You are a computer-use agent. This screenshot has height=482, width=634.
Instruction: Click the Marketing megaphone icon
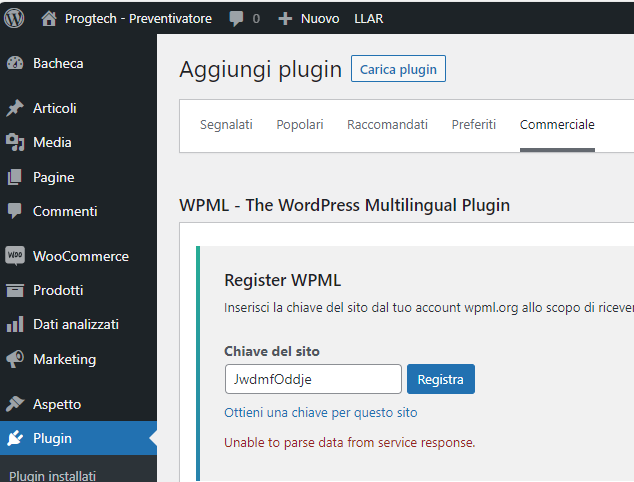click(x=15, y=359)
